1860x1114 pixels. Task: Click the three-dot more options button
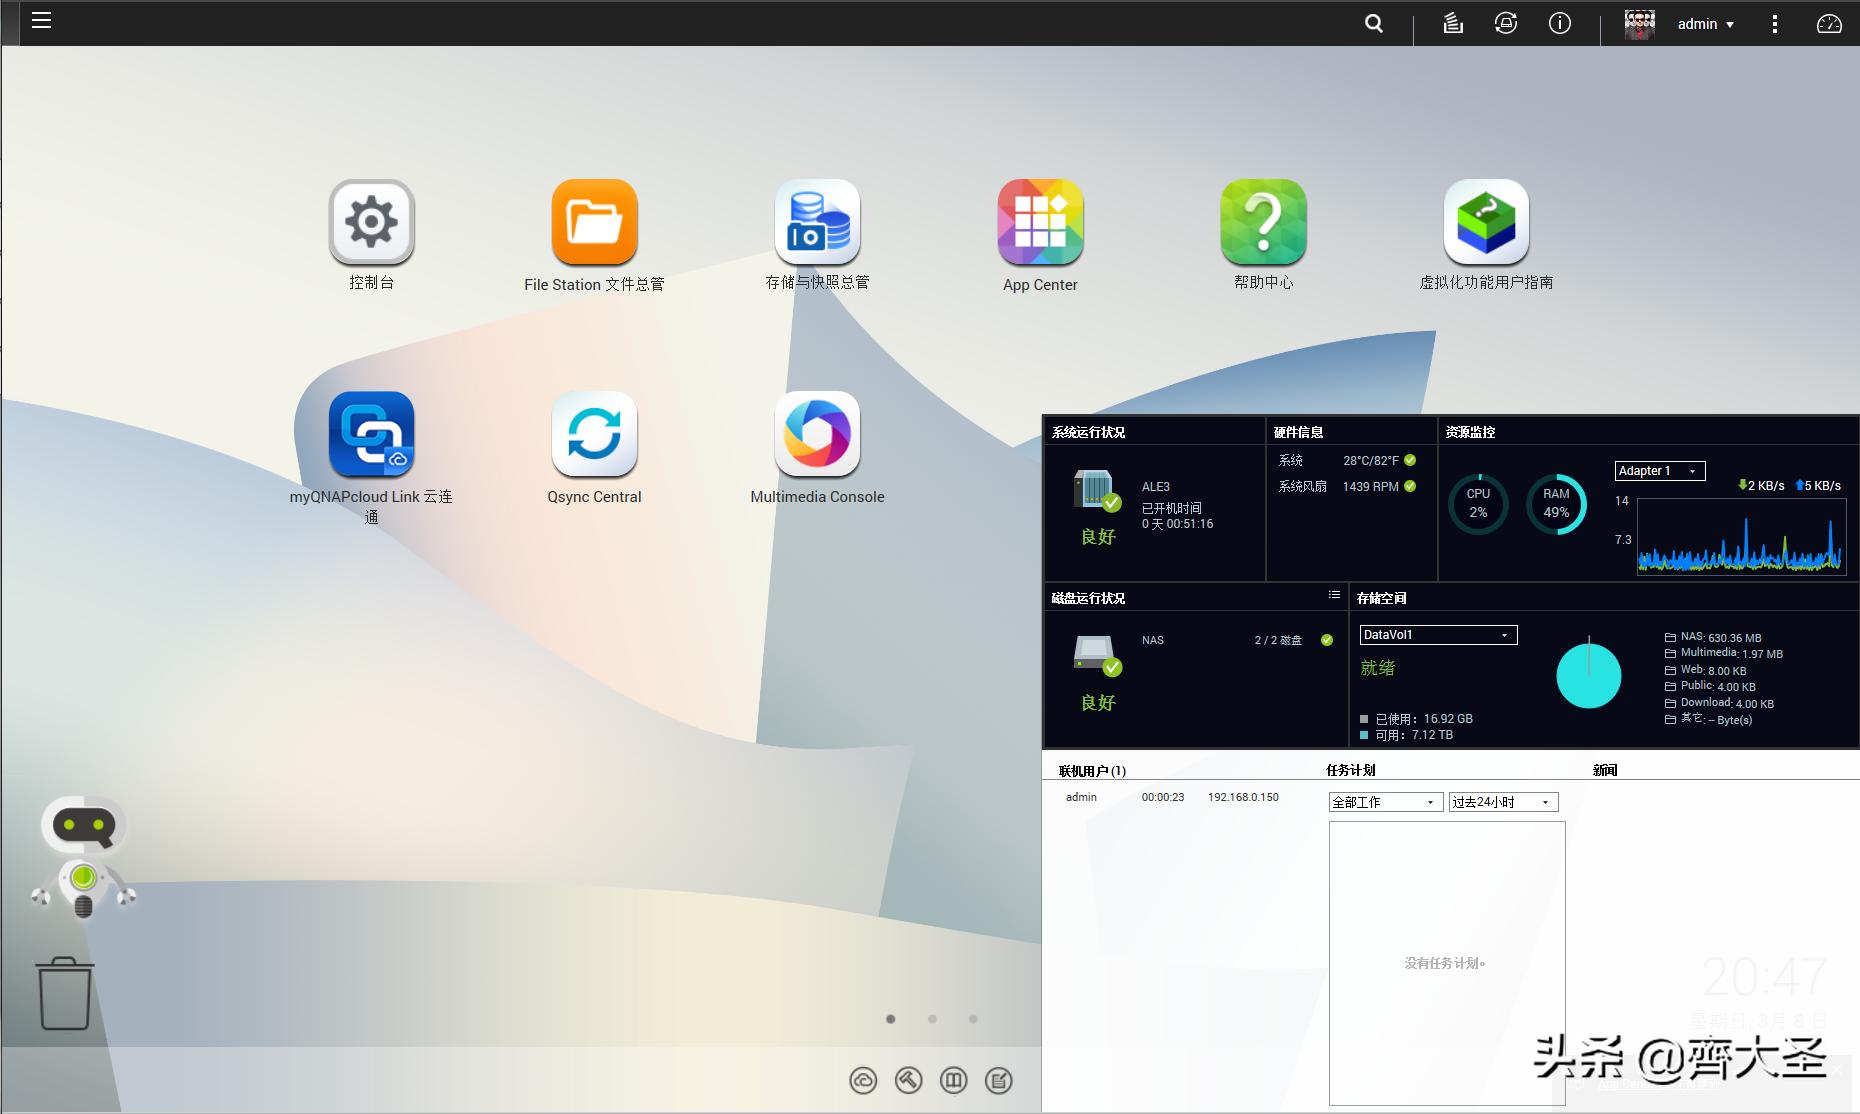point(1775,24)
